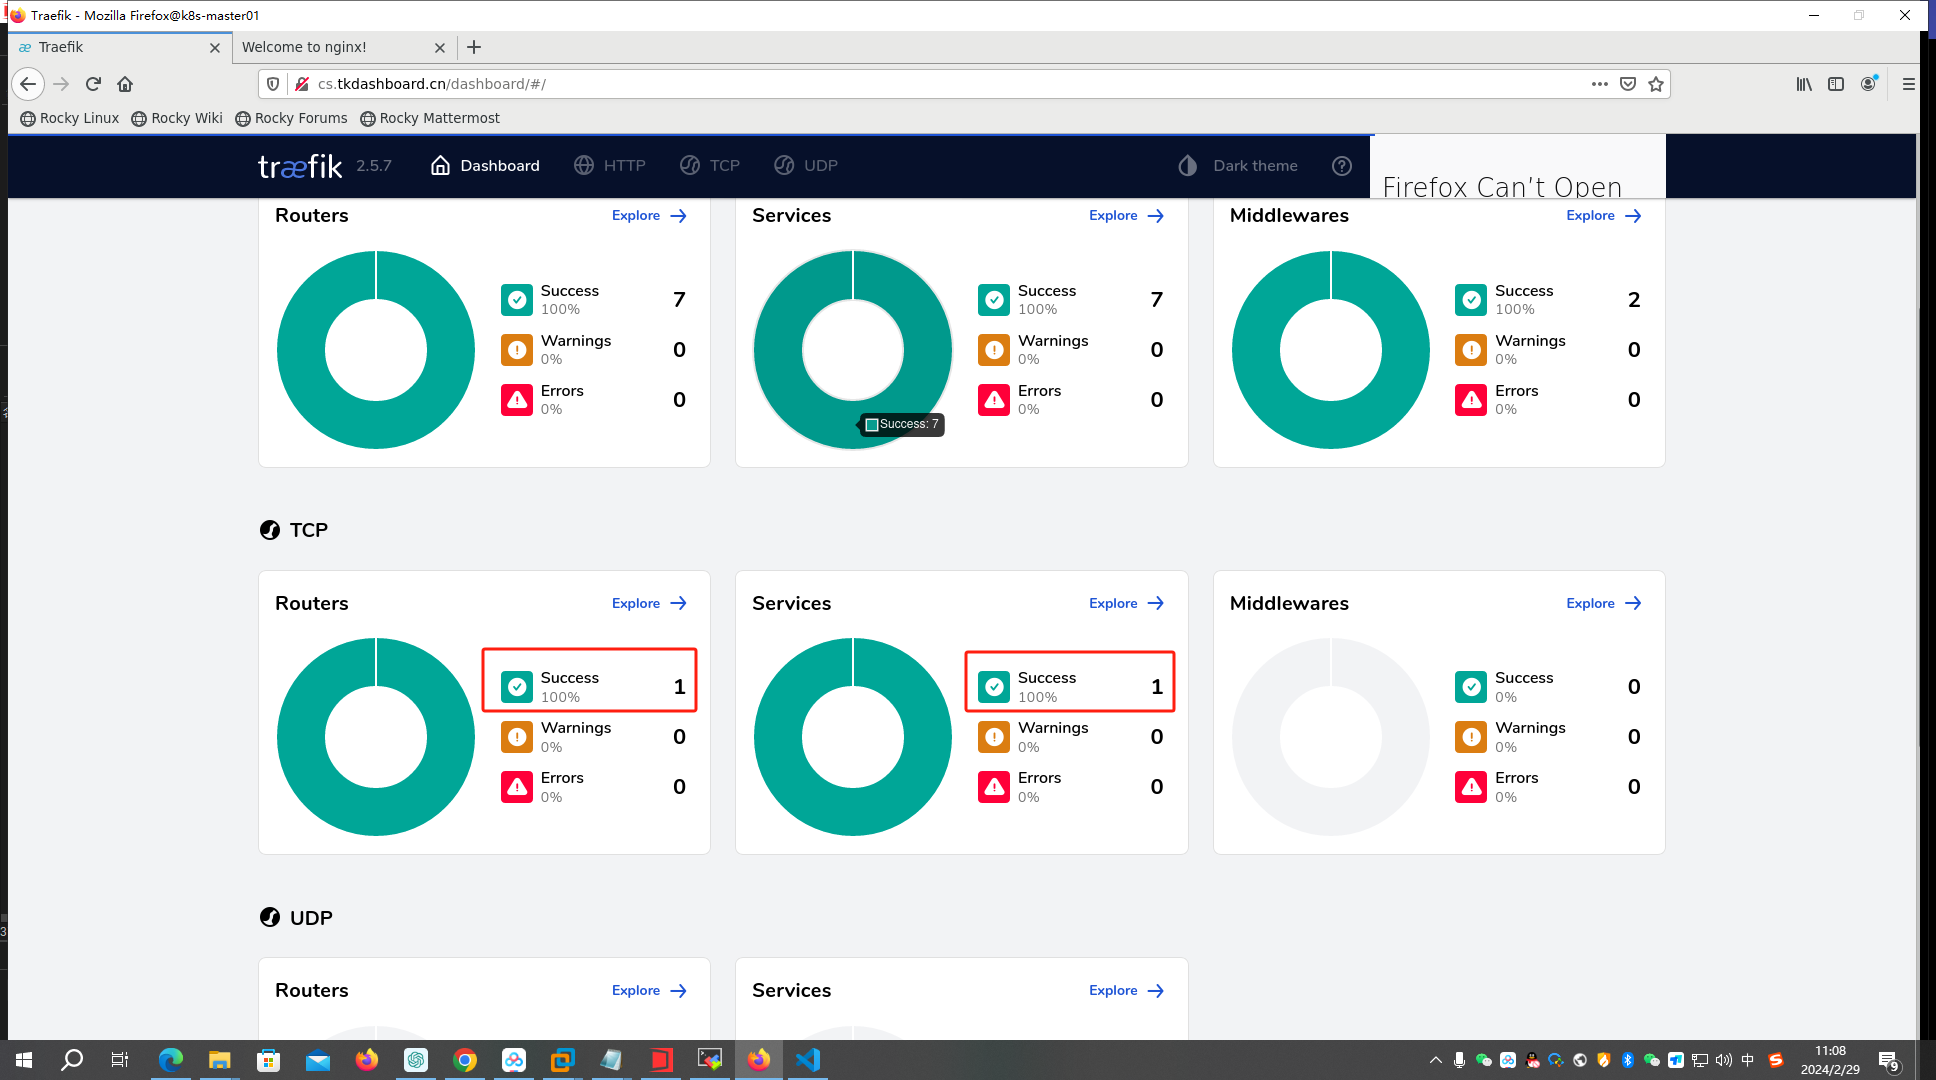This screenshot has width=1936, height=1080.
Task: Explore HTTP Services
Action: coord(1126,216)
